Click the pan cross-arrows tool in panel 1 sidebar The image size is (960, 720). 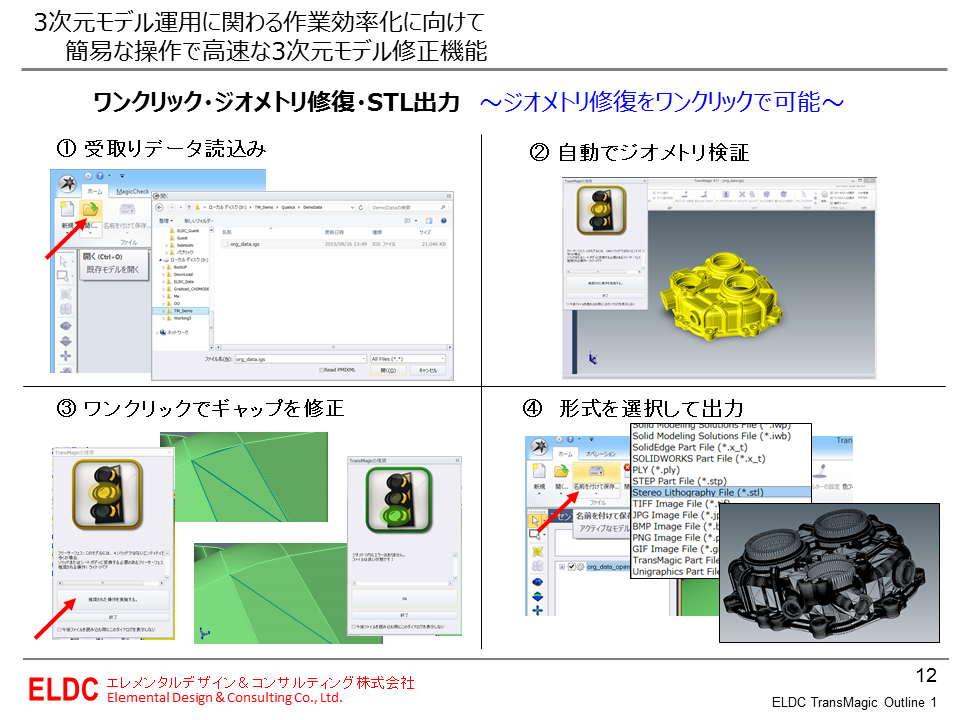click(x=66, y=356)
